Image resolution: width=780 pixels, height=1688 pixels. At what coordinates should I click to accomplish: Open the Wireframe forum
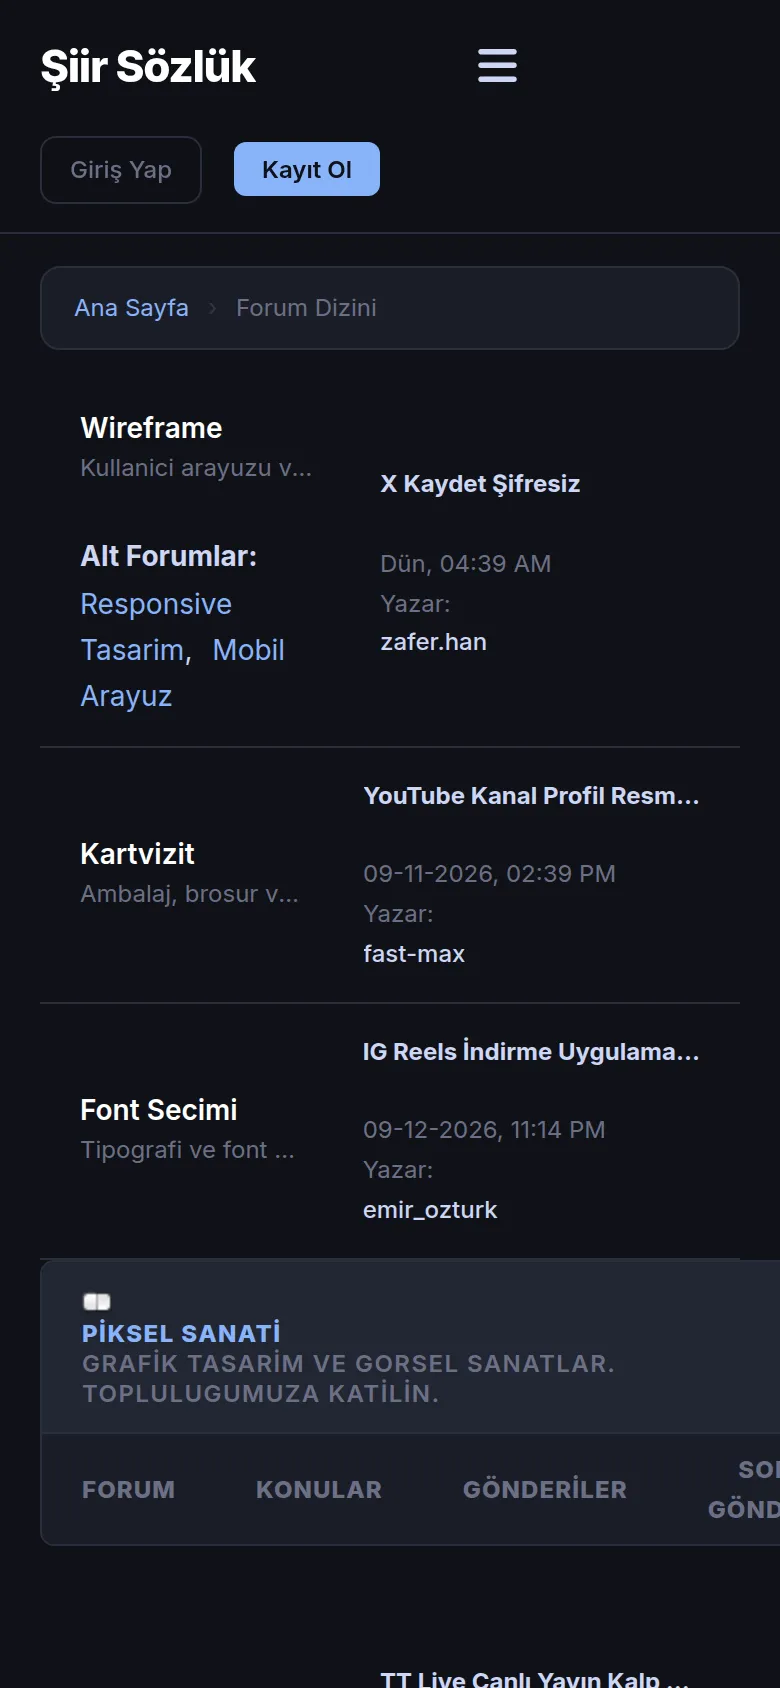[151, 428]
